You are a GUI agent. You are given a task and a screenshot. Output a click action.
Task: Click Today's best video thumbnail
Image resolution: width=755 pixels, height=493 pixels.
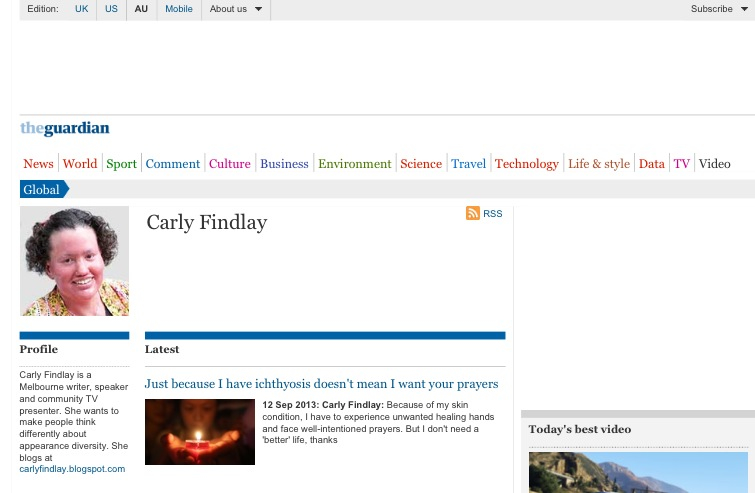pos(638,472)
